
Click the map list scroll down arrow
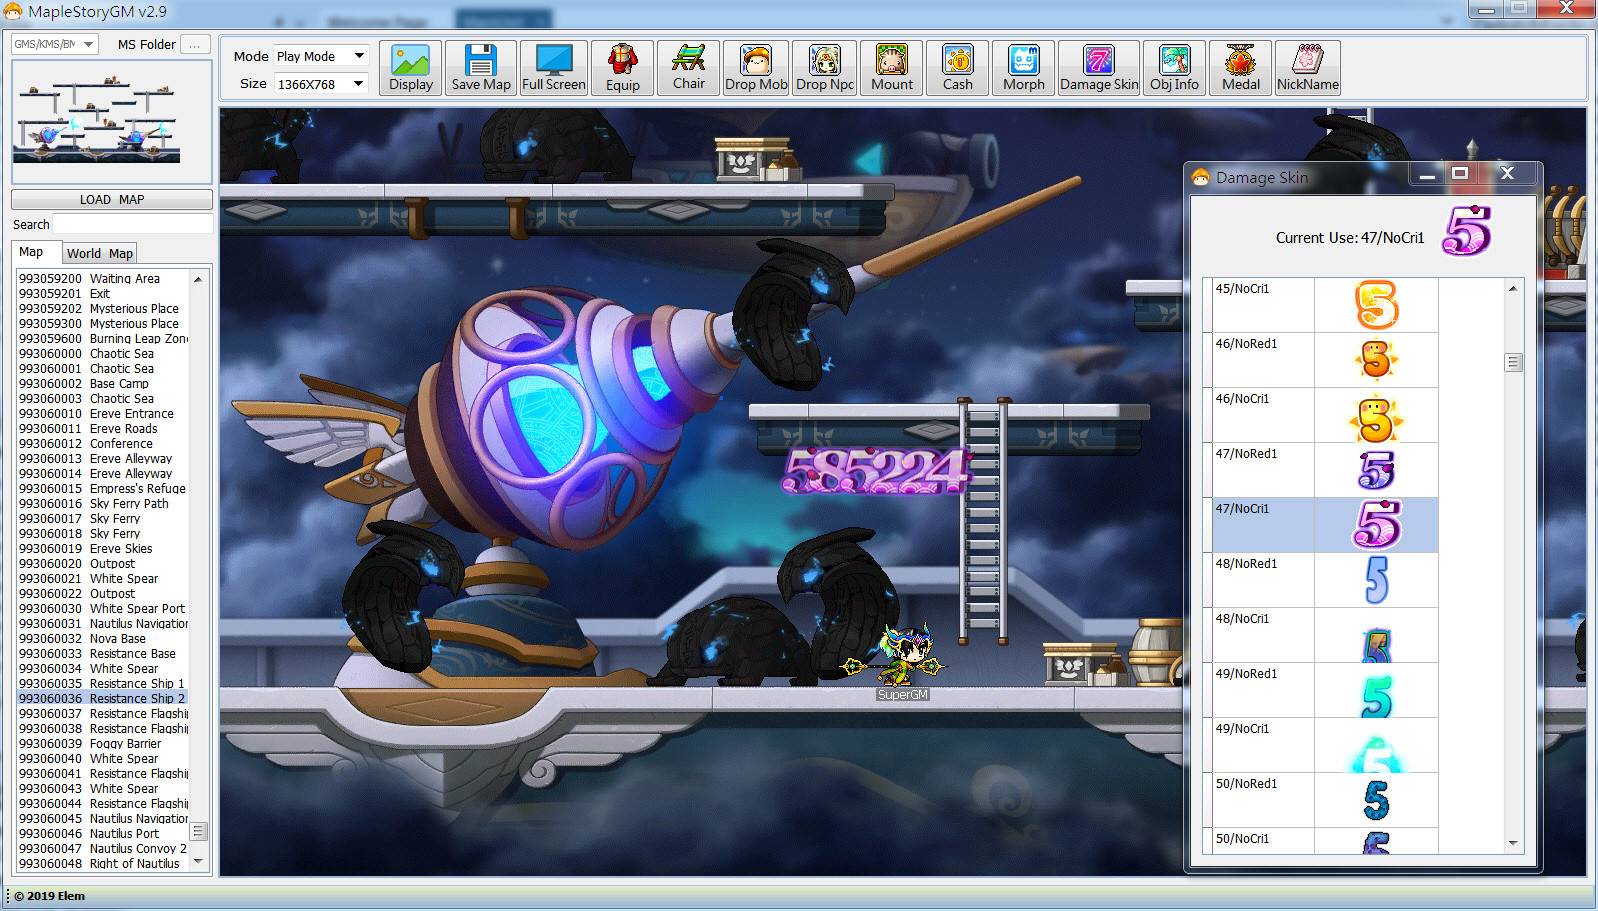[x=198, y=861]
